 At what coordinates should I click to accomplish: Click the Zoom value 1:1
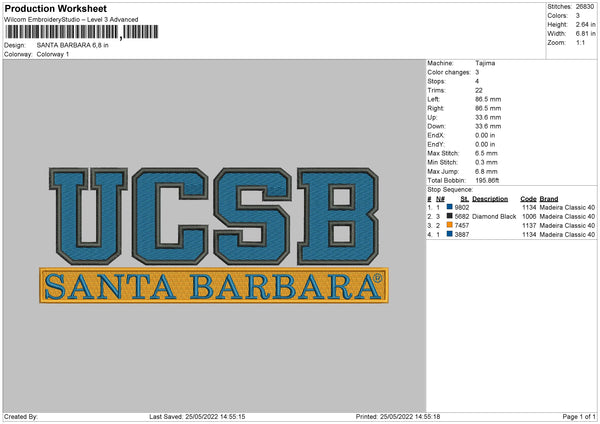(x=580, y=42)
